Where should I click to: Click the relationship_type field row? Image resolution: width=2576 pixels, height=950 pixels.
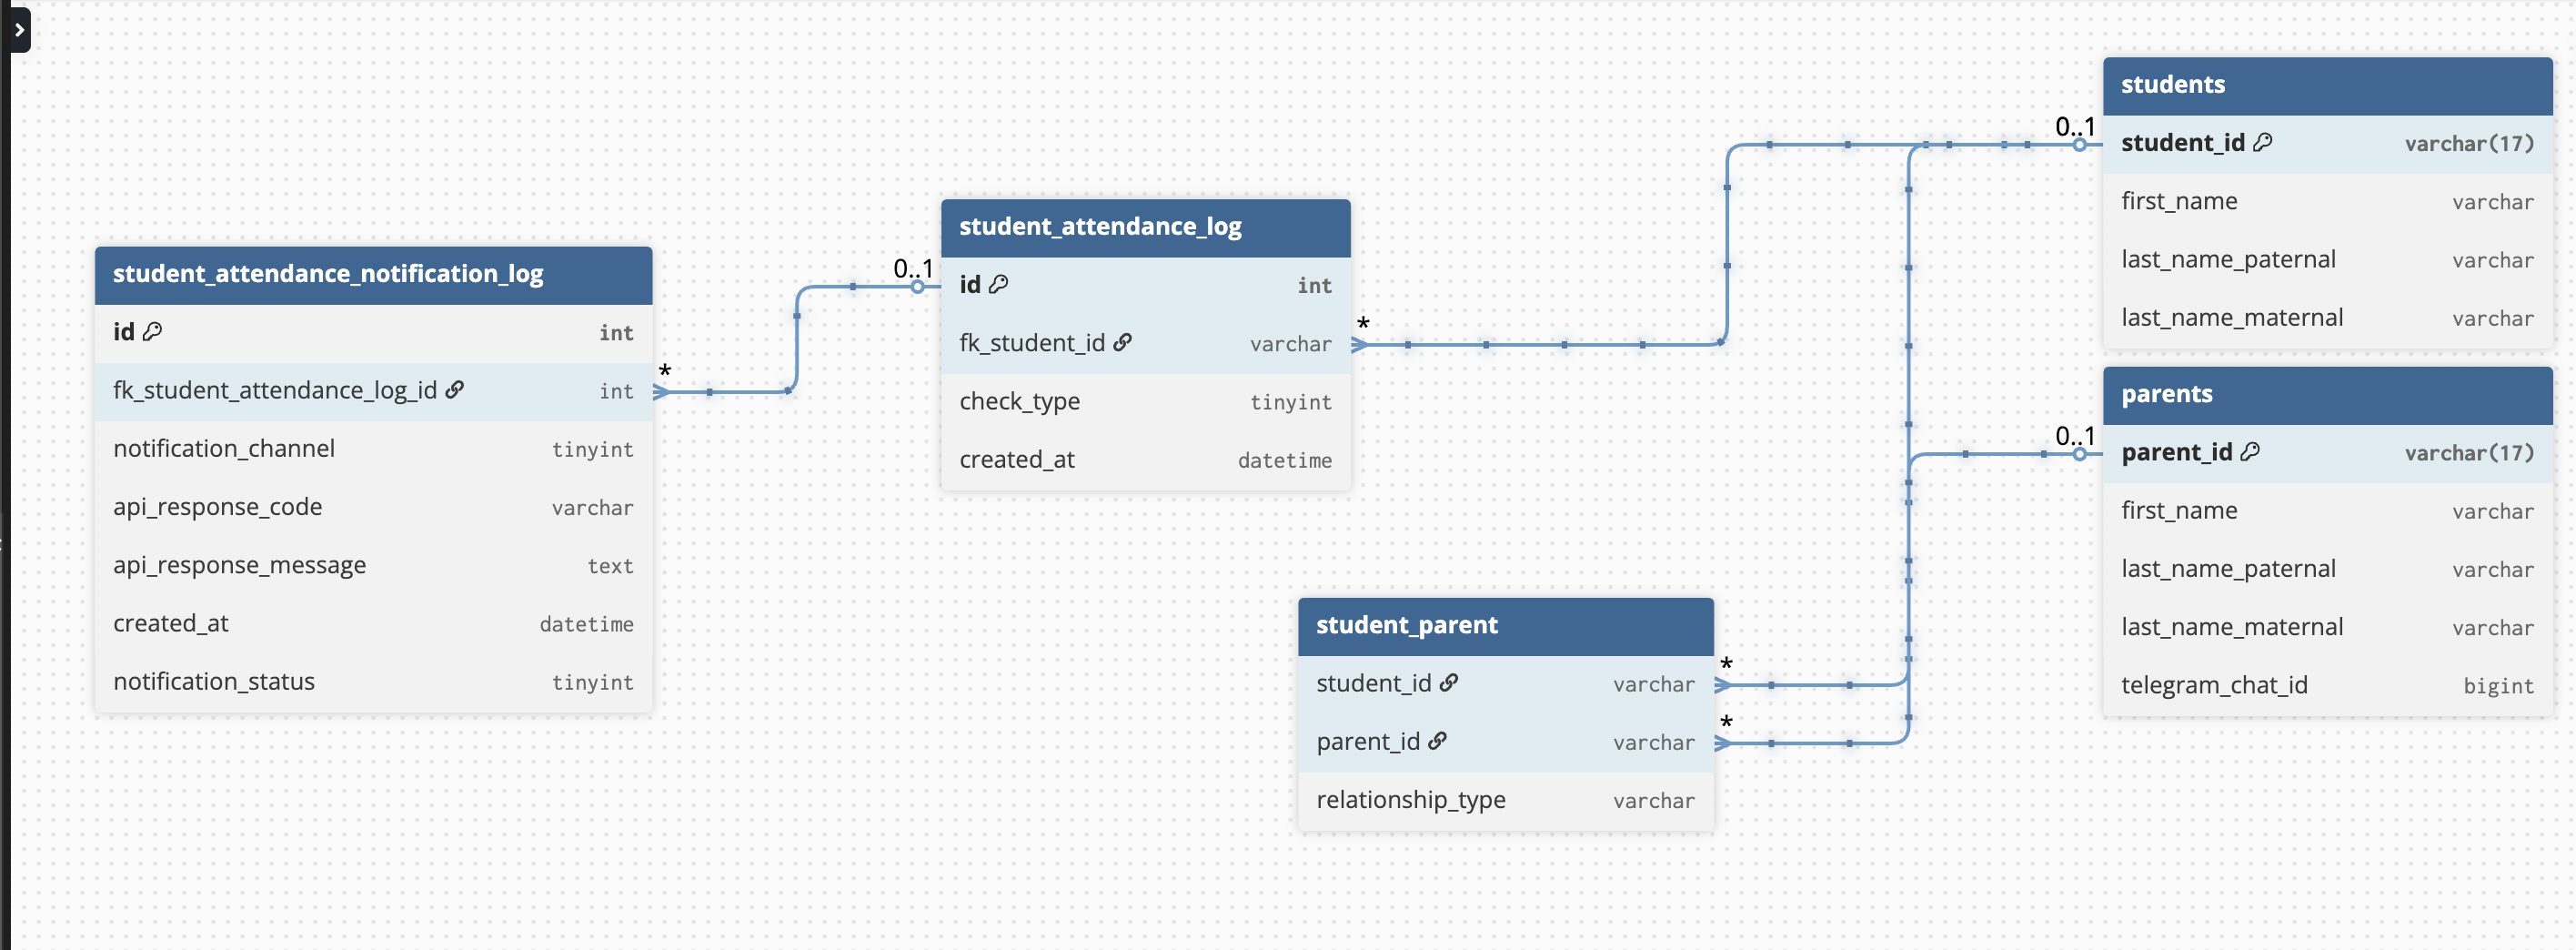click(1505, 800)
